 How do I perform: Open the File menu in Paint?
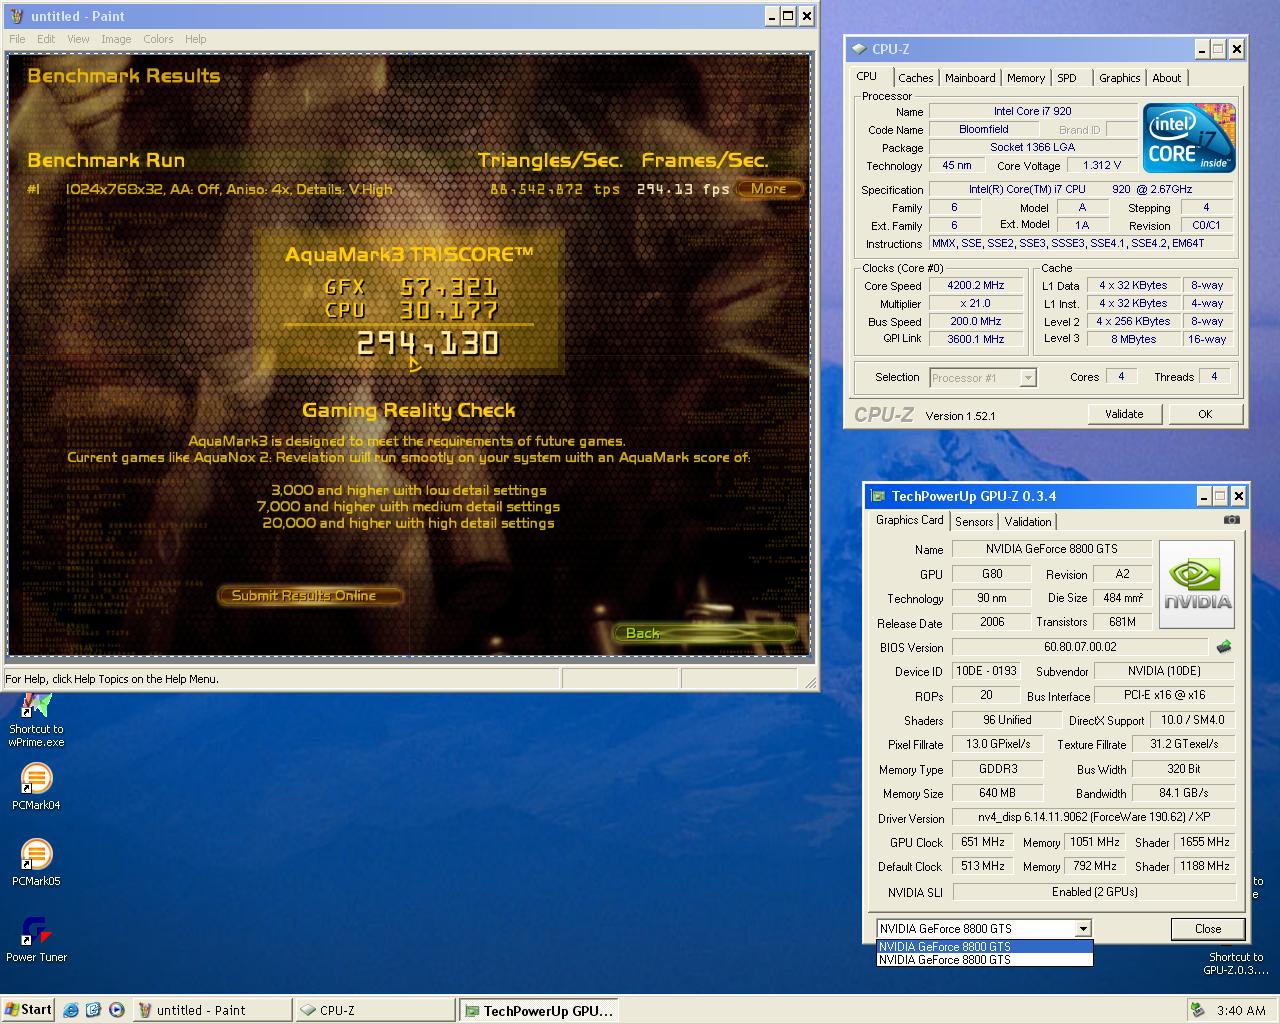click(x=17, y=39)
